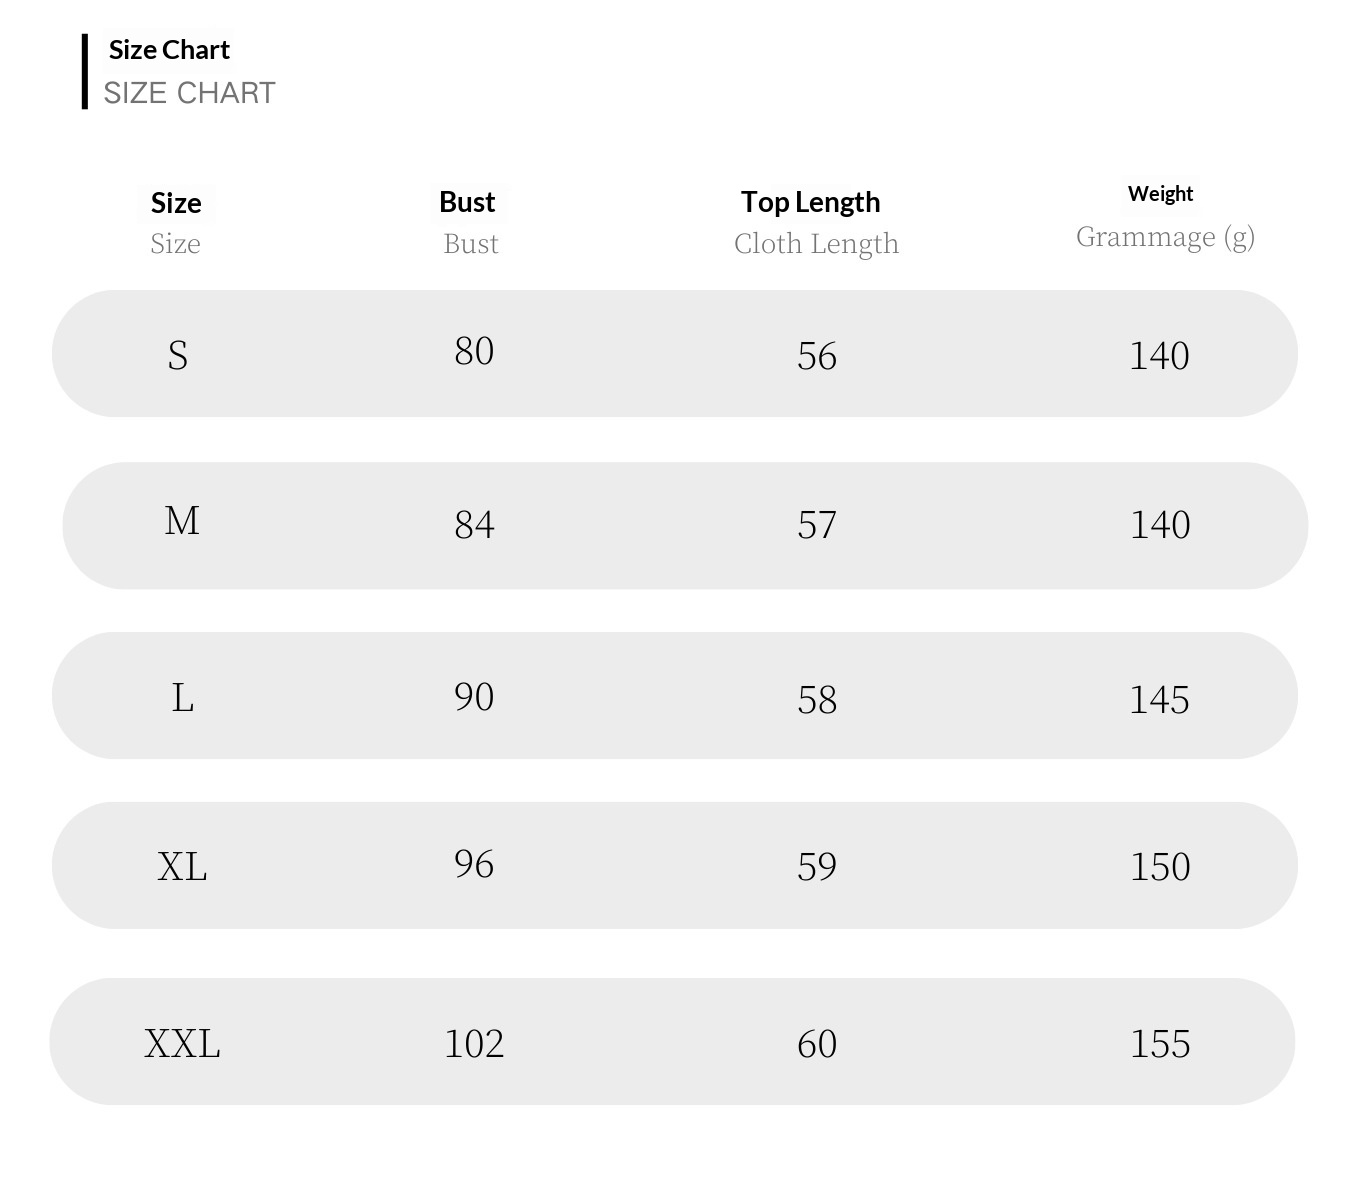Click bust value 102 in XXL row

[x=474, y=1043]
